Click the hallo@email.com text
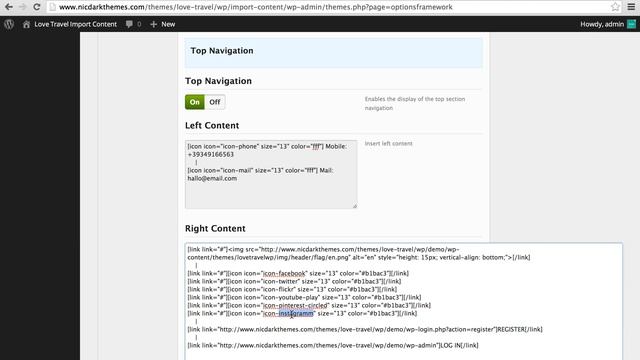Image resolution: width=640 pixels, height=360 pixels. click(212, 178)
